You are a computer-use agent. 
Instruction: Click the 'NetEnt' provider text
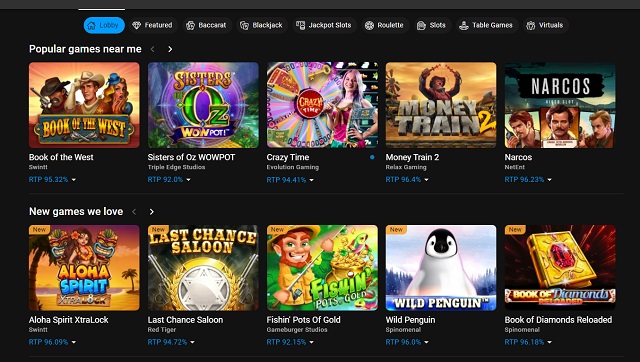515,167
